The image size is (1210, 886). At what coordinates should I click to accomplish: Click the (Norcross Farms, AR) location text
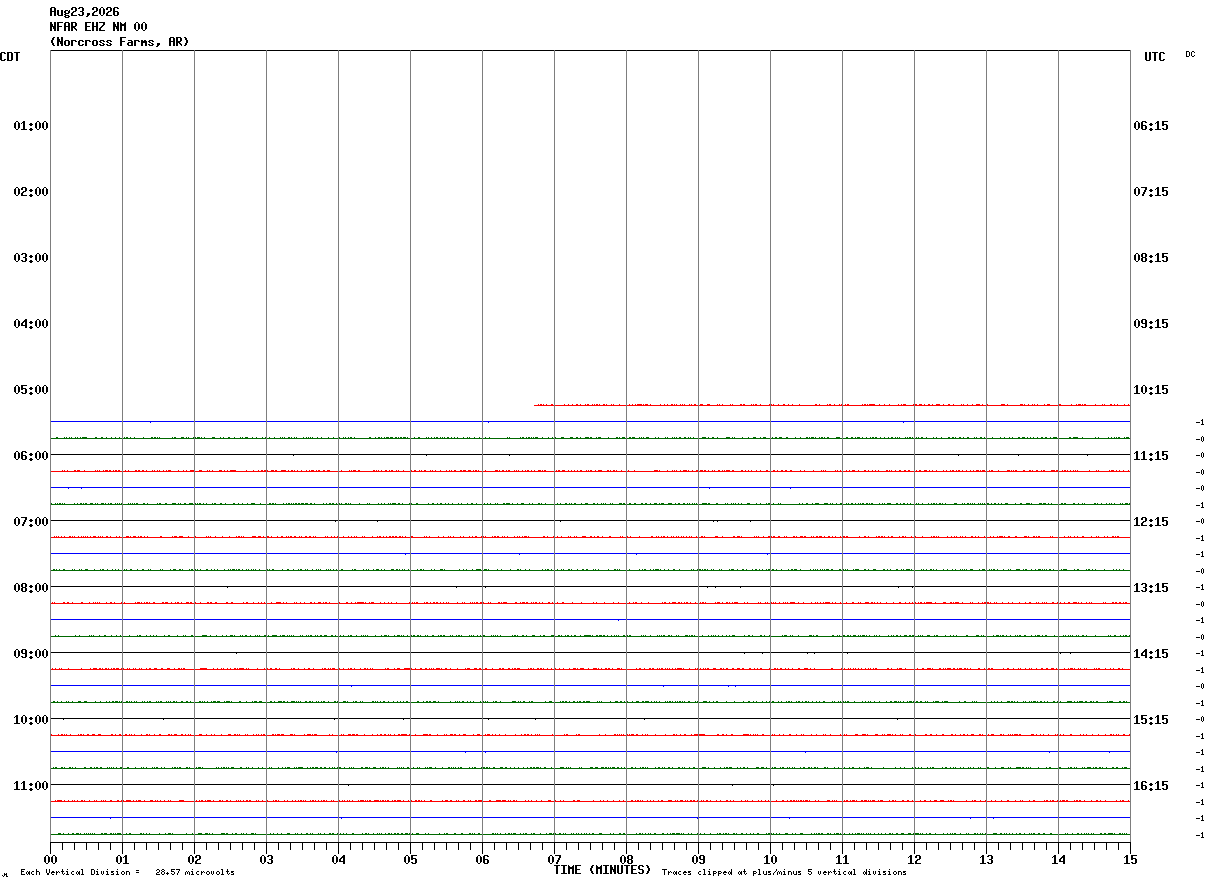[x=119, y=42]
